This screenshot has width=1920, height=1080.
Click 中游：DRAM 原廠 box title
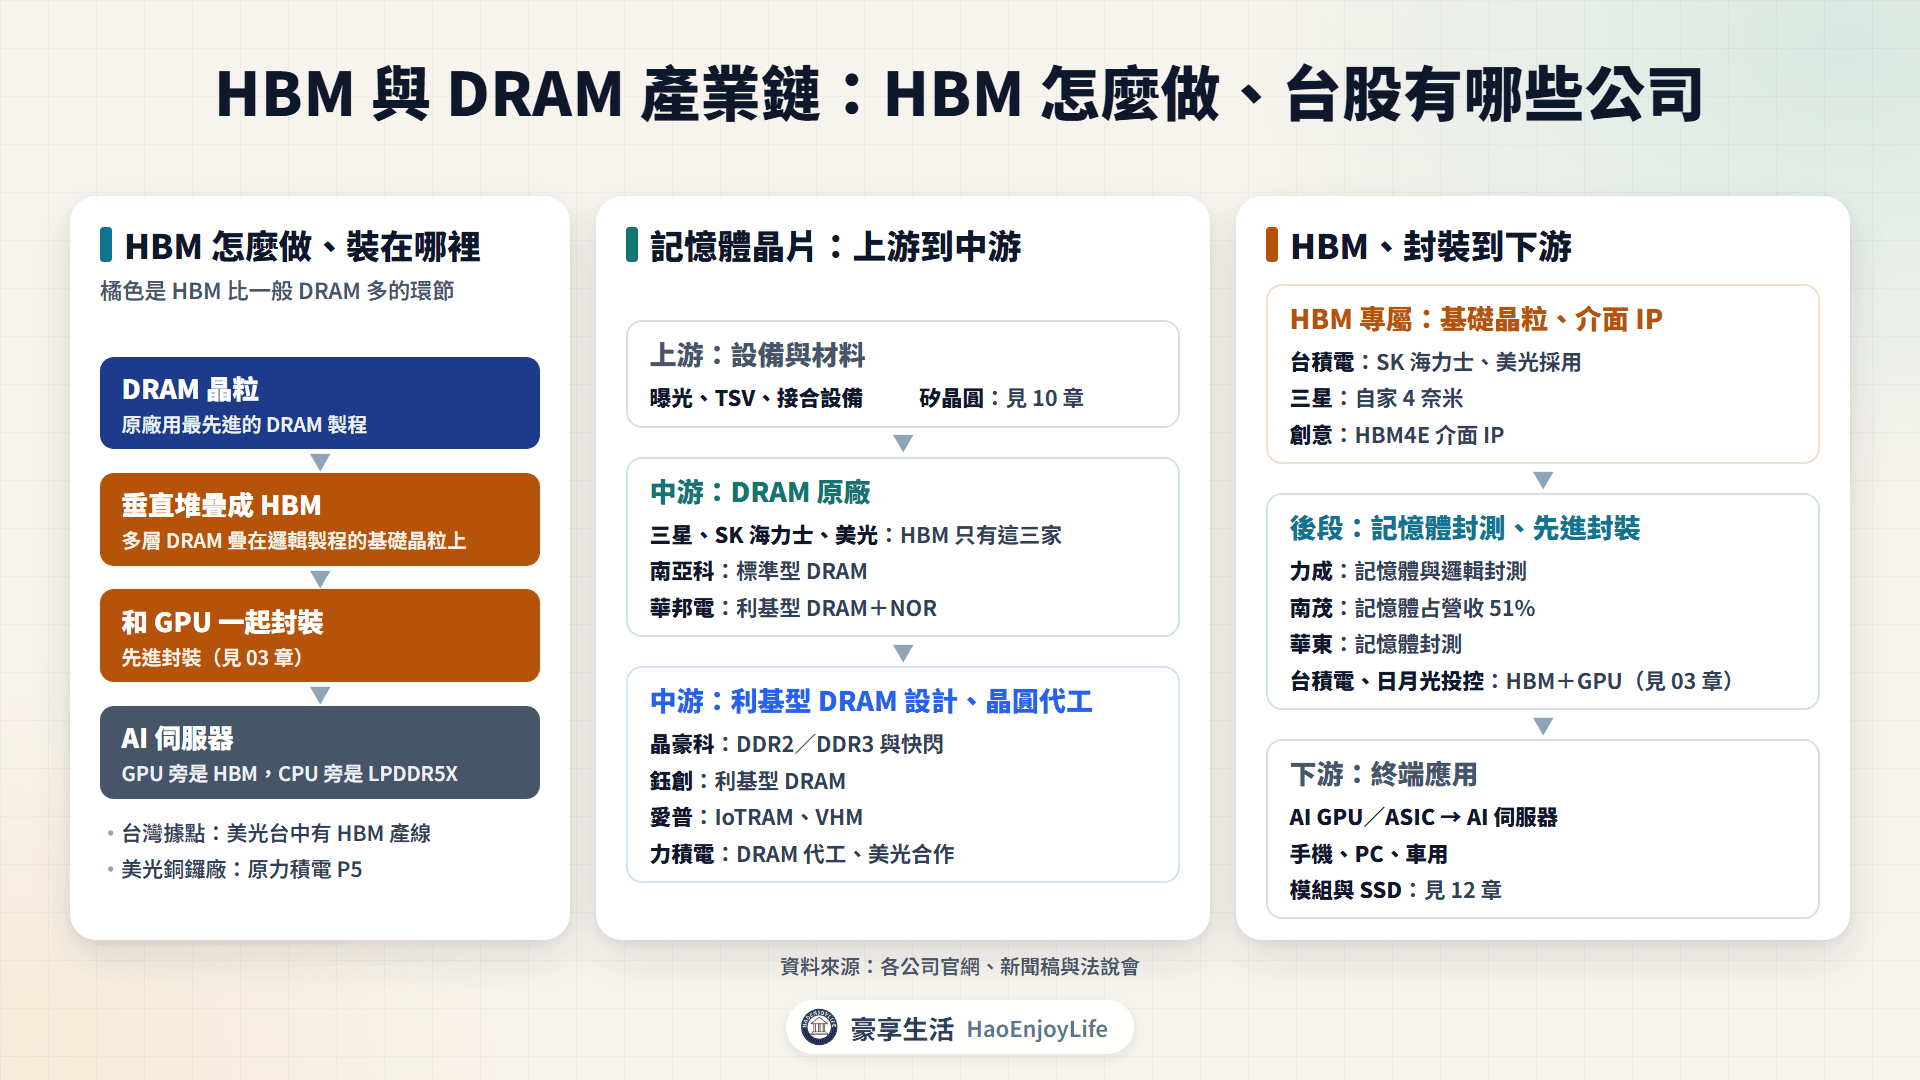(x=760, y=492)
